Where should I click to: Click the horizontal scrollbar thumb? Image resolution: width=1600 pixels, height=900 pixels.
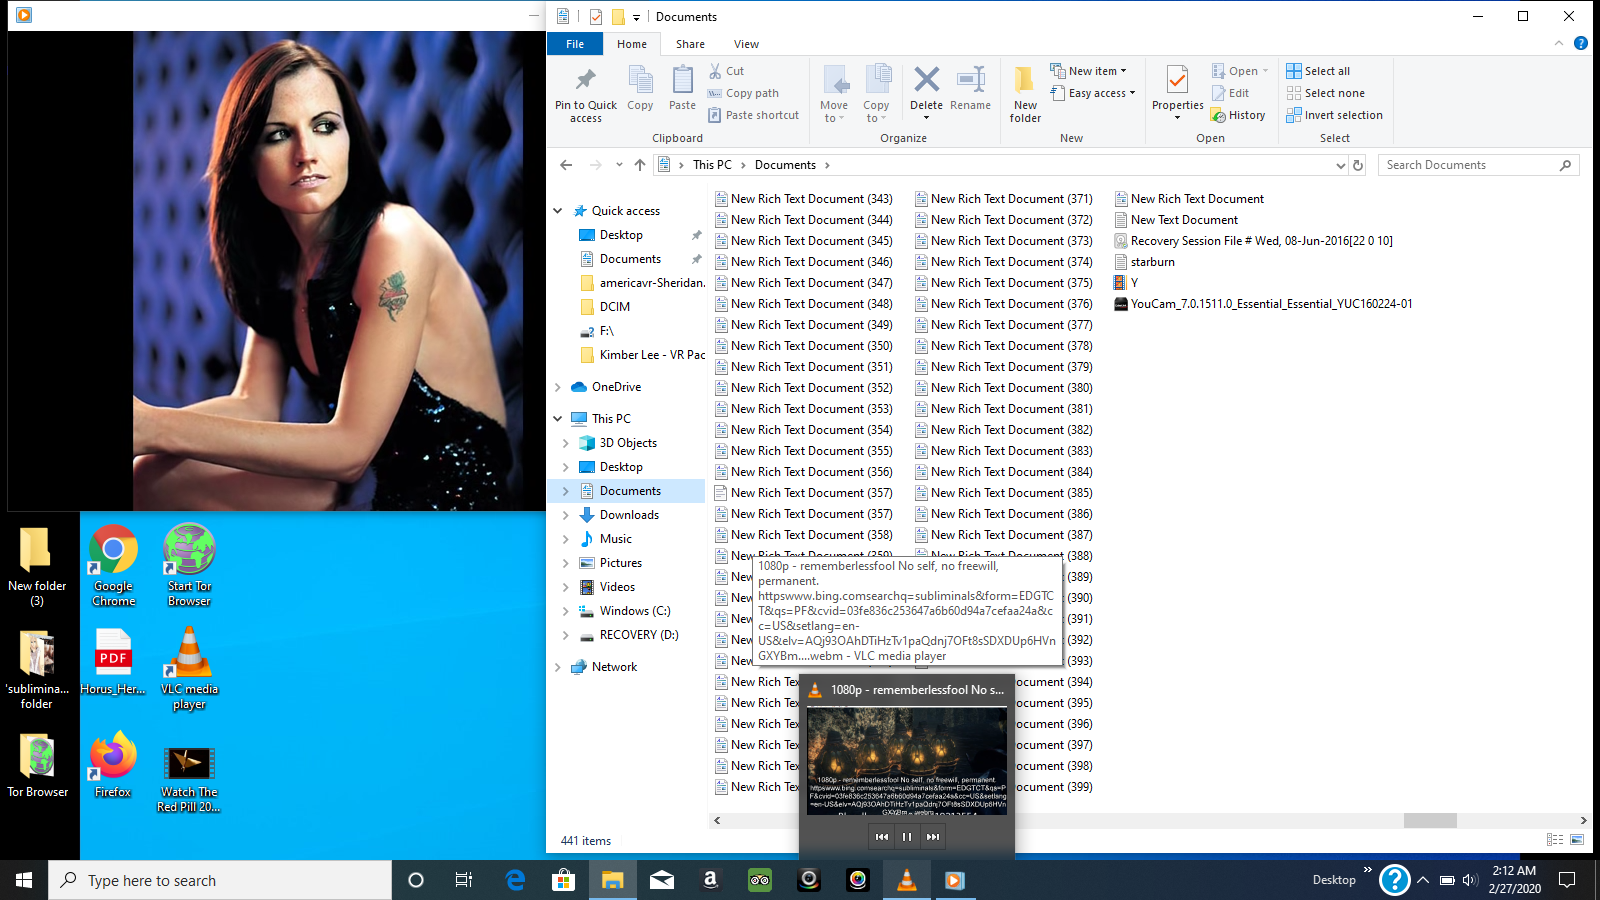click(1430, 820)
